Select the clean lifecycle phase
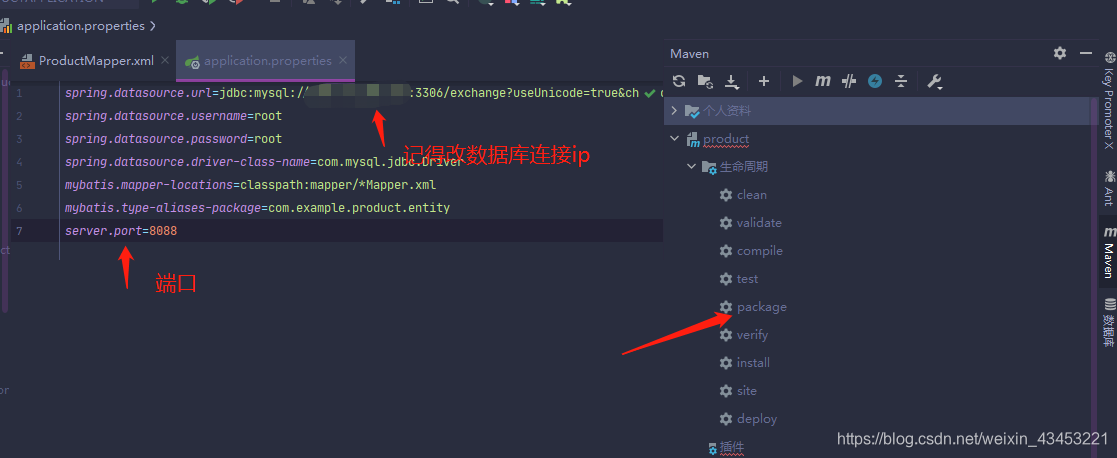 [752, 194]
